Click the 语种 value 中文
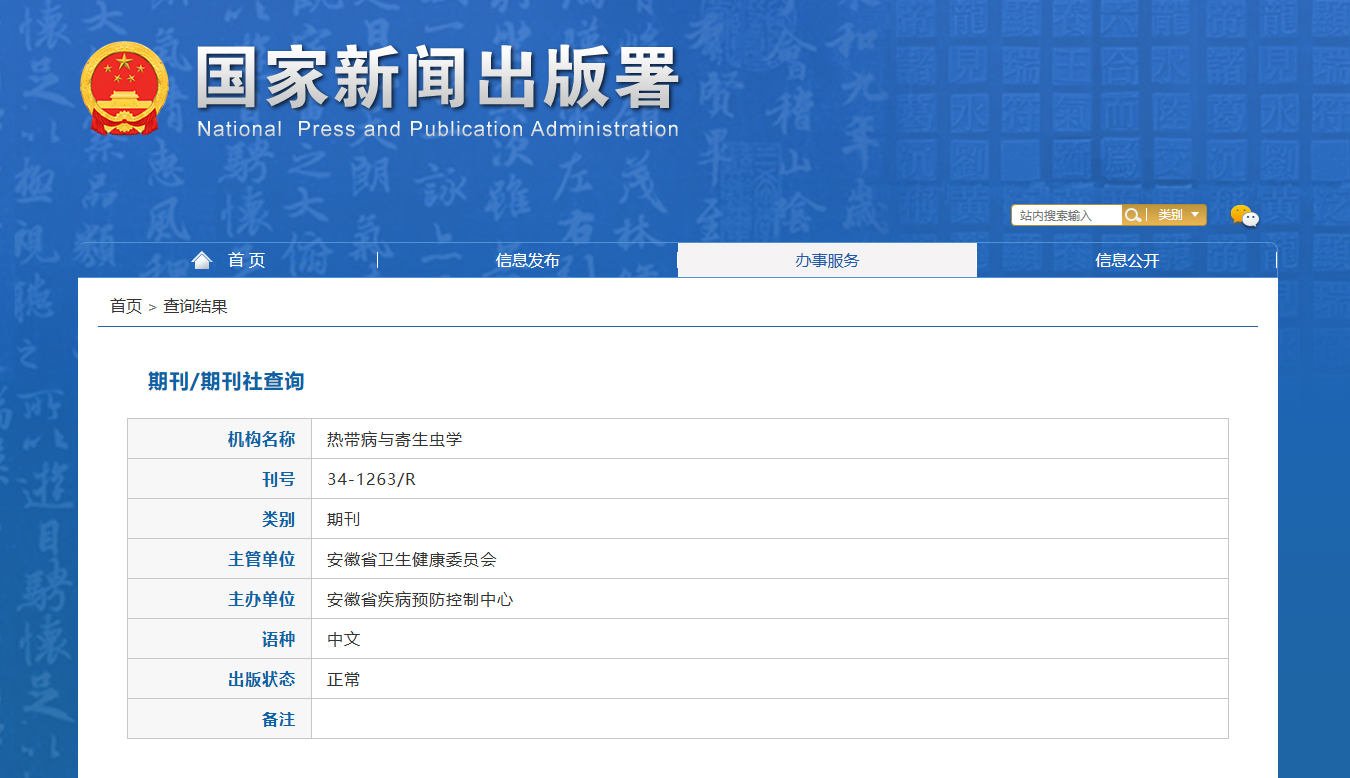Screen dimensions: 1350x778 pos(344,639)
